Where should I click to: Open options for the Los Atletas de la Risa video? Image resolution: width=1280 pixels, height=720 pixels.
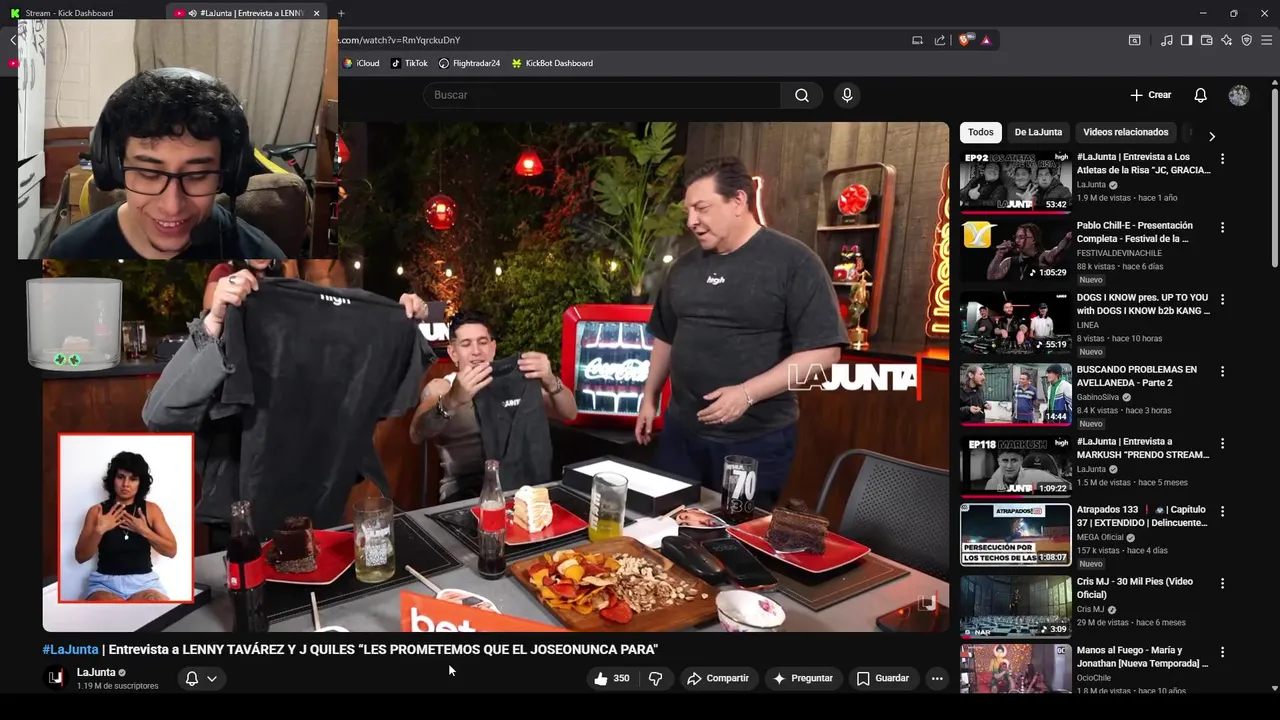pyautogui.click(x=1222, y=158)
